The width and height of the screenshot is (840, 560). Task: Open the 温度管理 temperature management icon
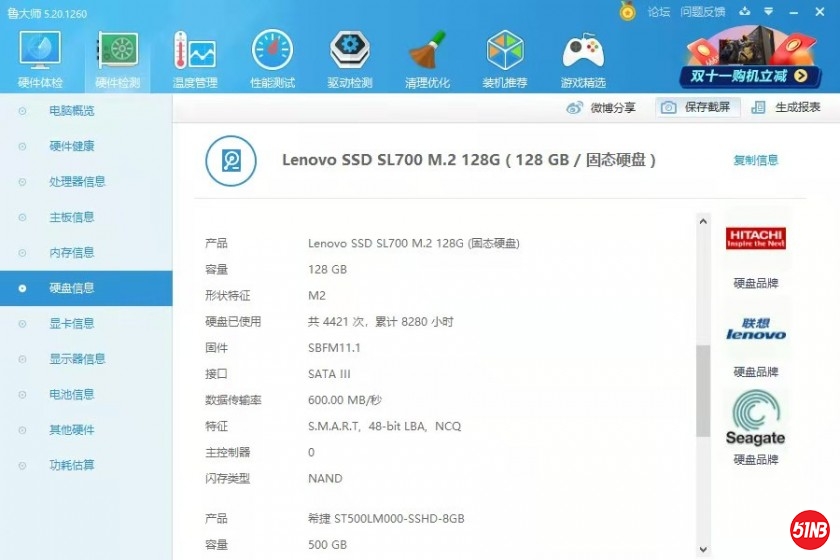(x=195, y=59)
